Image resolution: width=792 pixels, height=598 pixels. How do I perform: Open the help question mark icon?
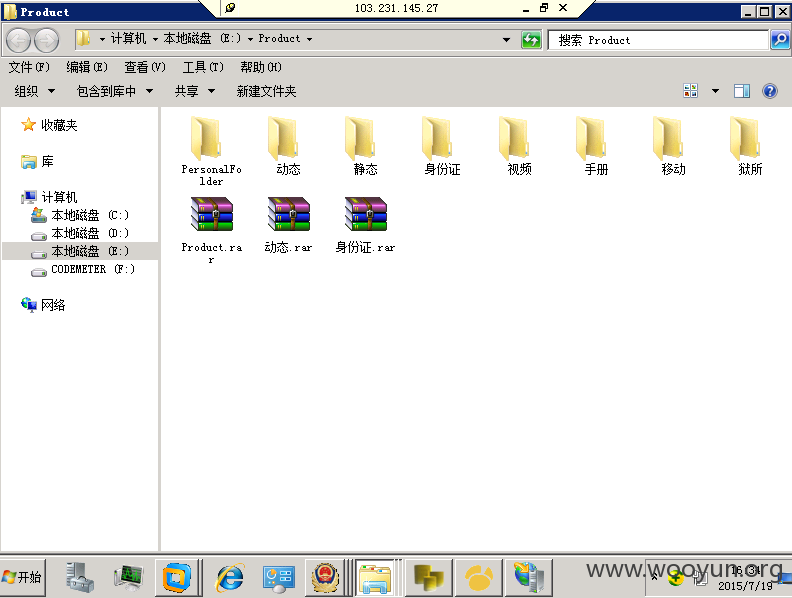pos(769,91)
